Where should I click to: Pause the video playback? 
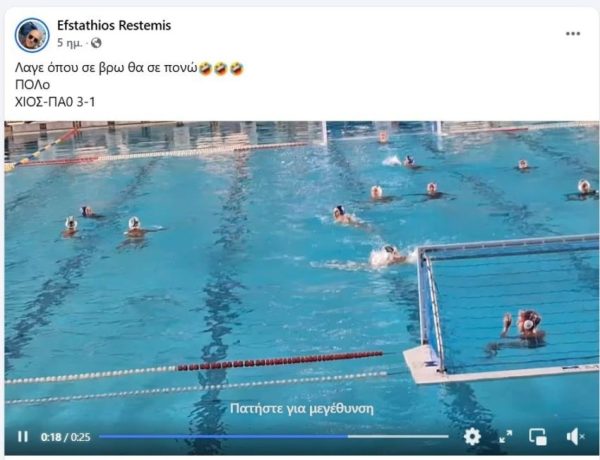[23, 437]
